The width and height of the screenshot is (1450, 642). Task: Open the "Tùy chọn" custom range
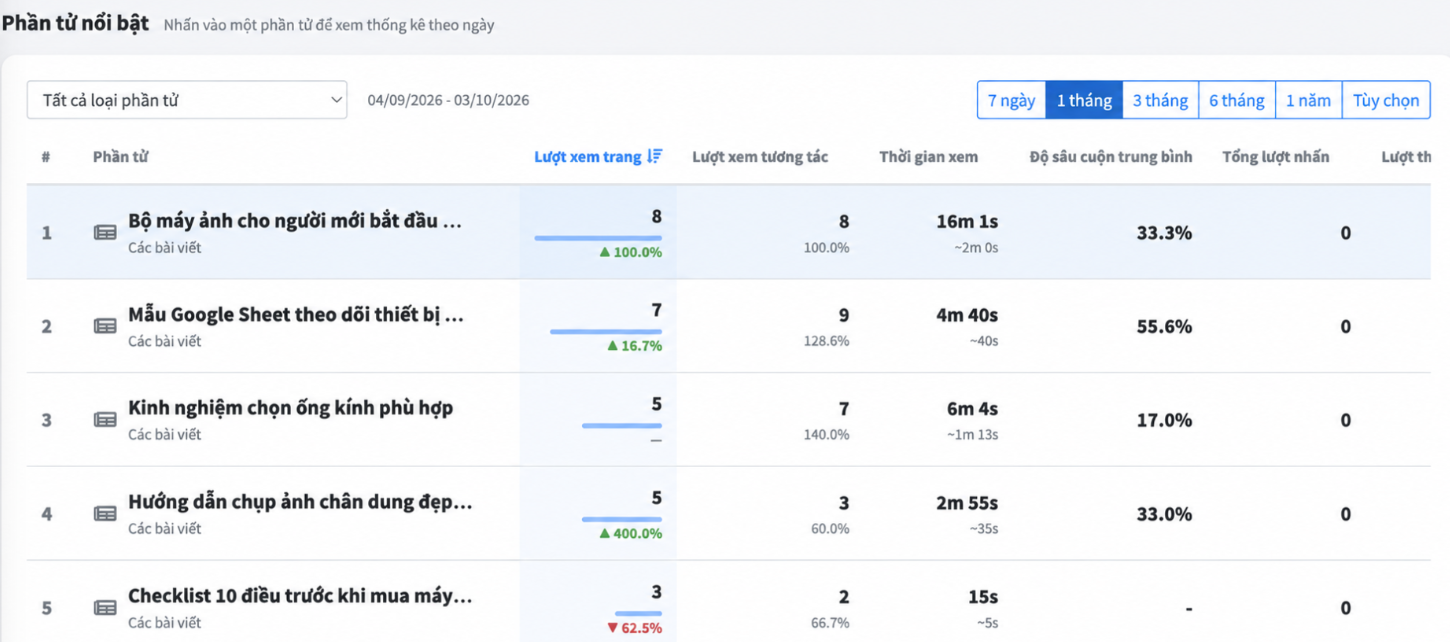click(x=1386, y=100)
